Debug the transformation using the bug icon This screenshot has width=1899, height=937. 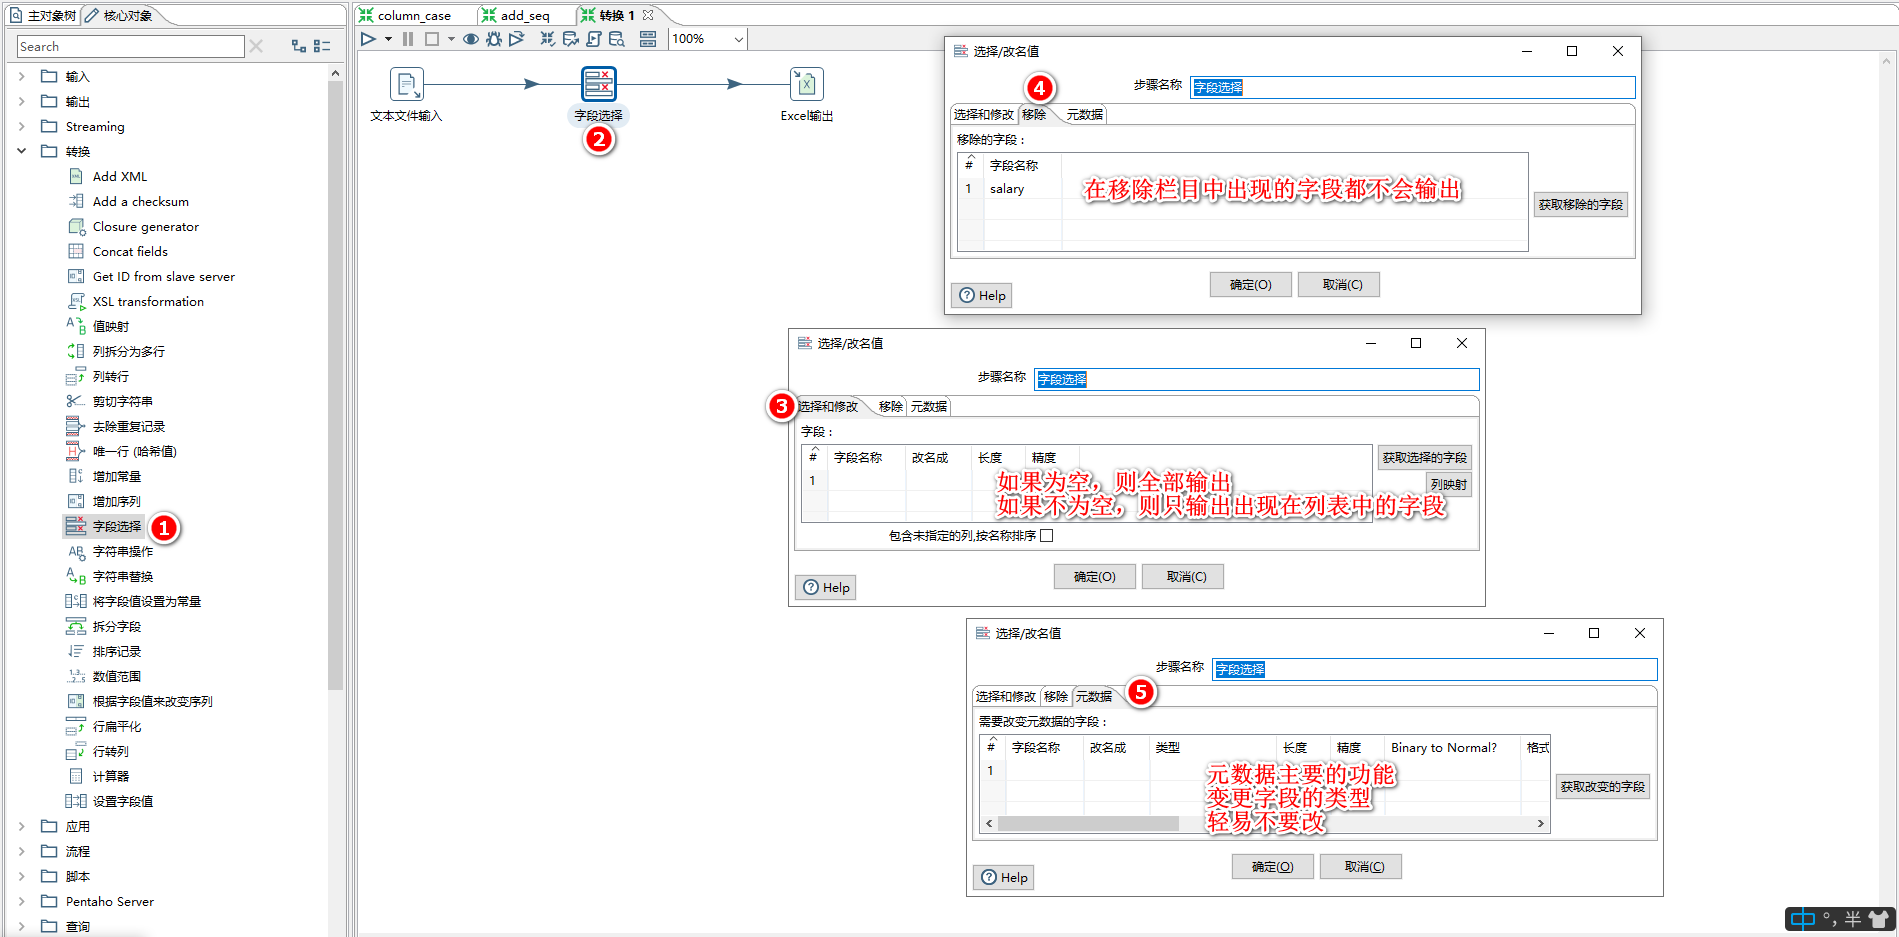coord(494,39)
